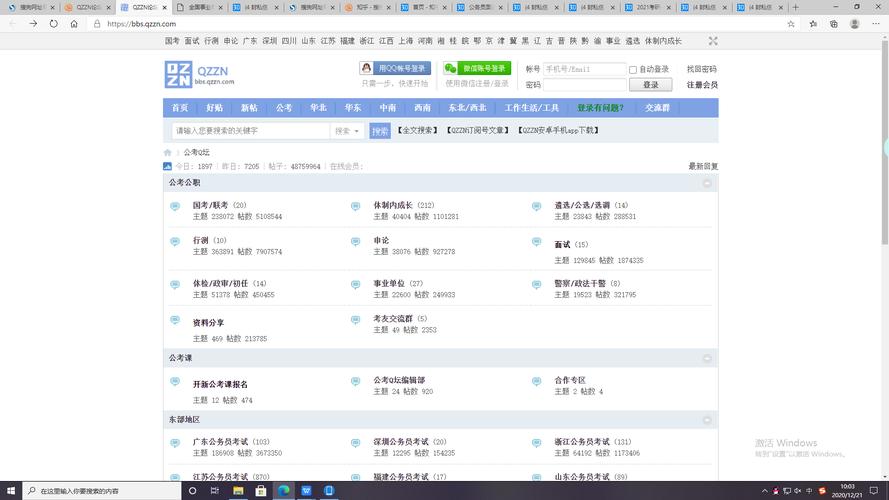The height and width of the screenshot is (500, 889).
Task: Click the browser address bar URL
Action: 142,24
